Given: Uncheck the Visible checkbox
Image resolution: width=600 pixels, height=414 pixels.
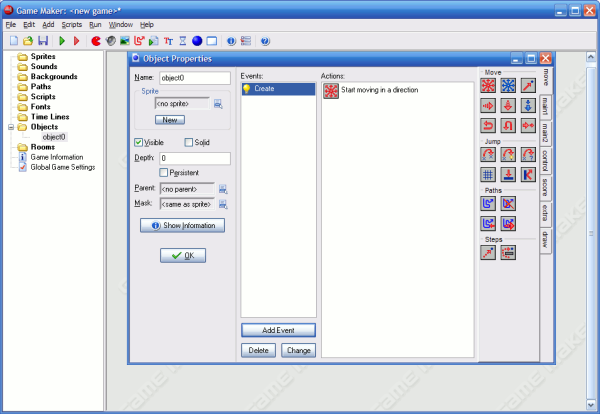Looking at the screenshot, I should (x=138, y=142).
